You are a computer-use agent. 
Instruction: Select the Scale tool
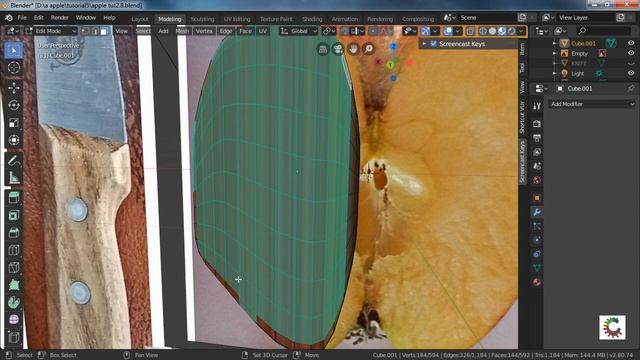click(x=14, y=122)
